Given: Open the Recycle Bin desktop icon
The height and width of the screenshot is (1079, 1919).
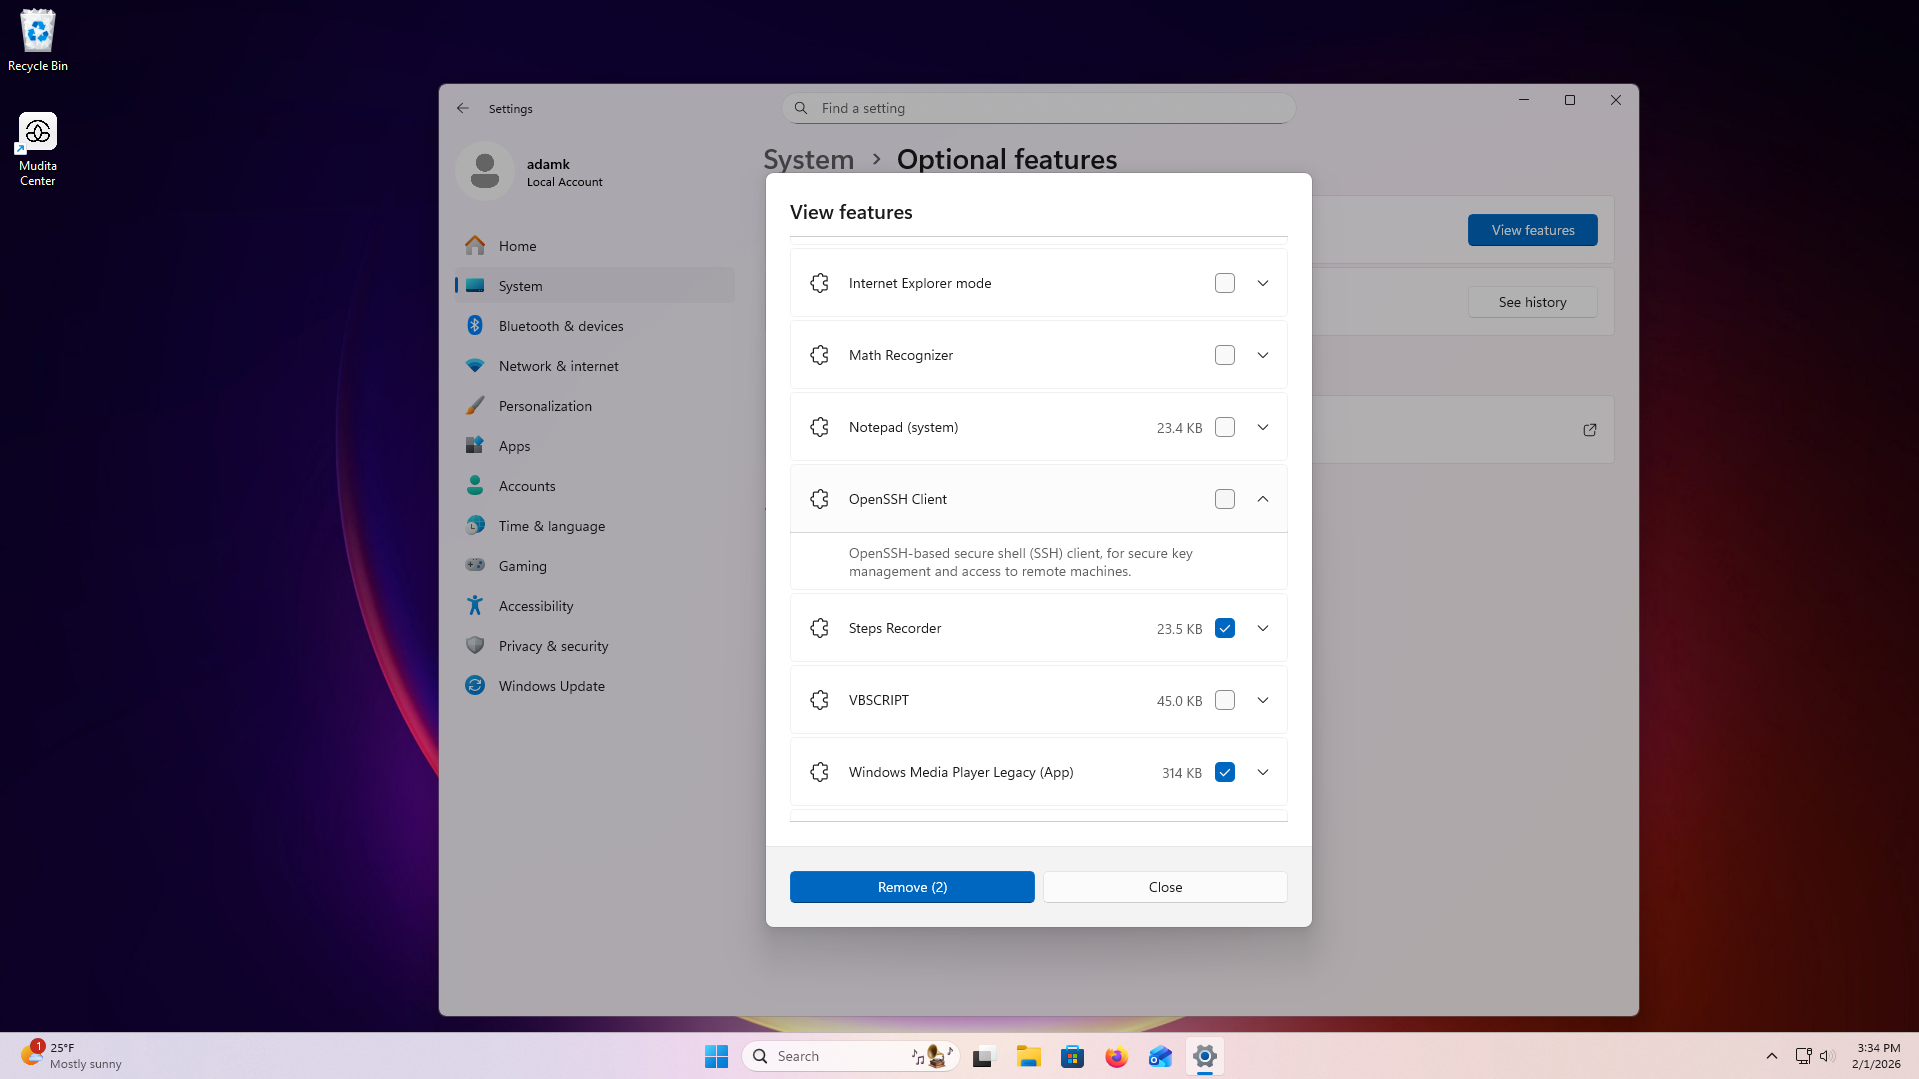Looking at the screenshot, I should tap(38, 41).
